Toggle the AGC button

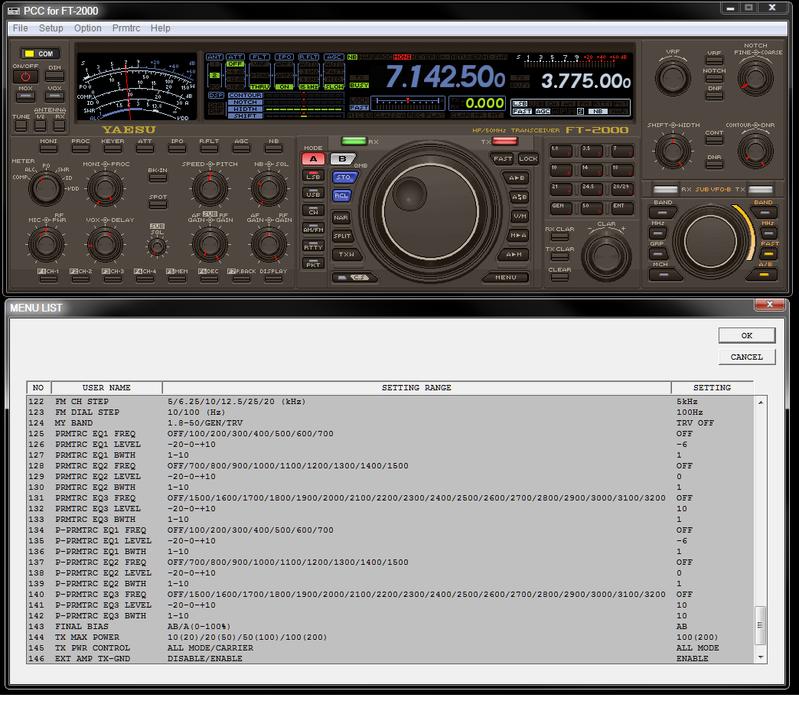point(241,148)
